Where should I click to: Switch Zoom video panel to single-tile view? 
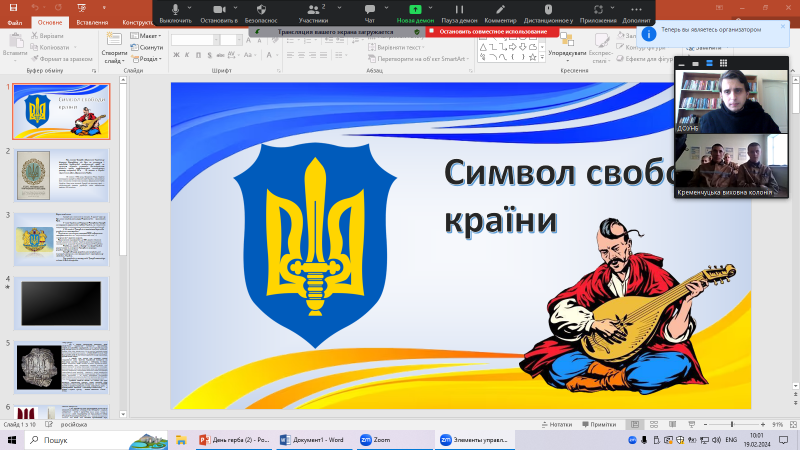click(x=695, y=64)
